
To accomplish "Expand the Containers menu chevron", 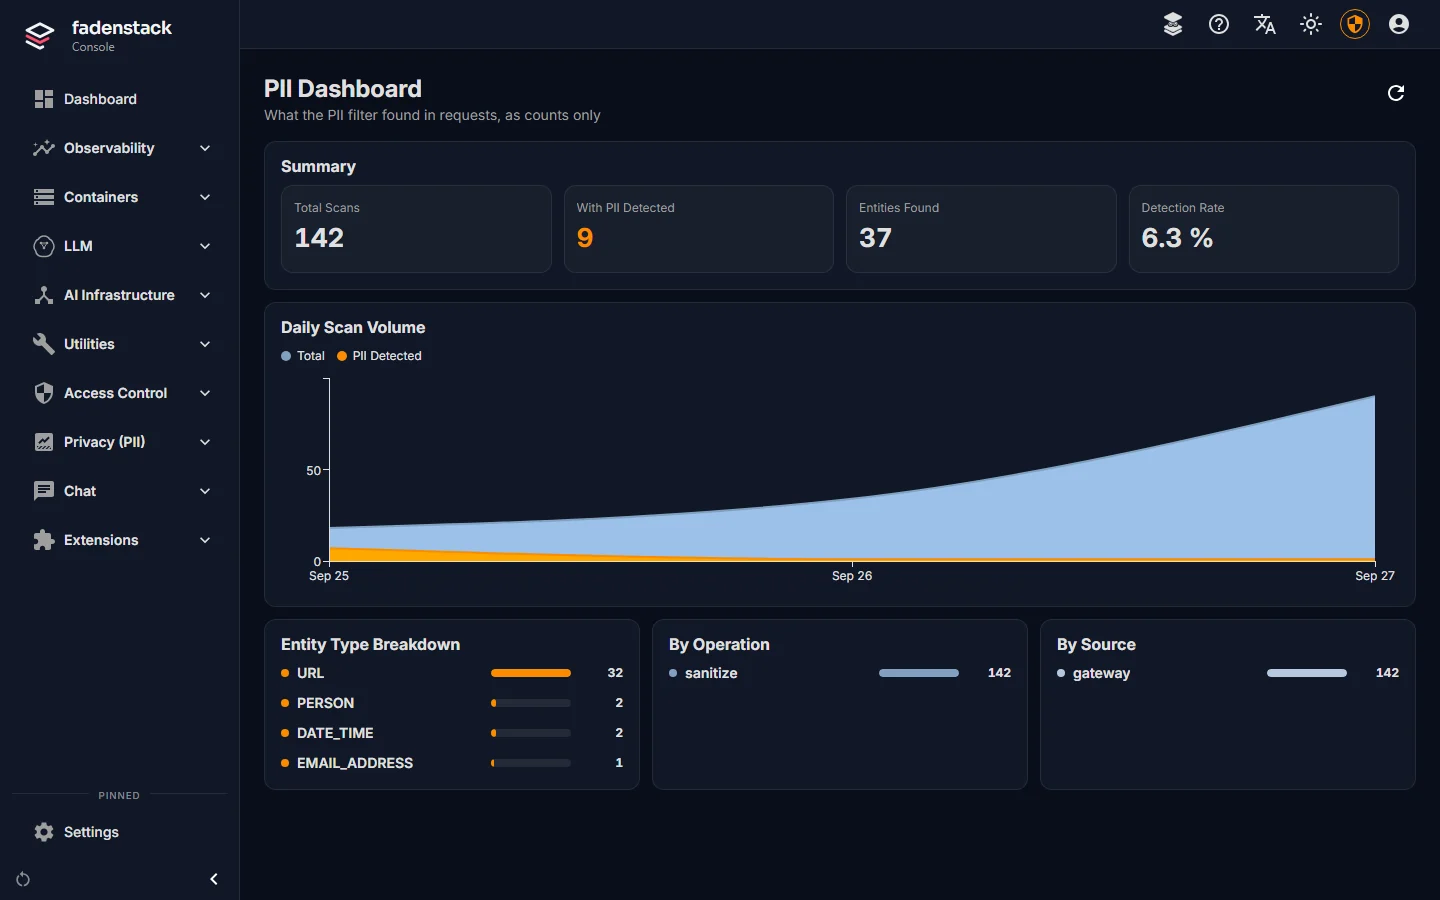I will point(205,197).
